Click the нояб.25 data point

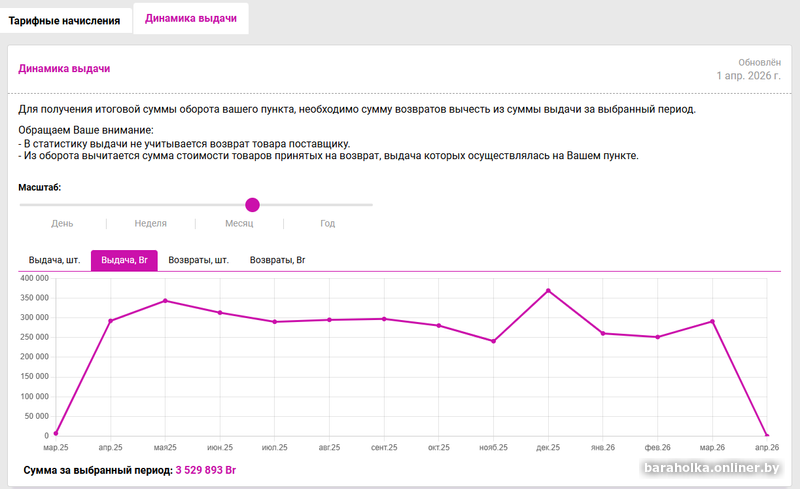(493, 341)
